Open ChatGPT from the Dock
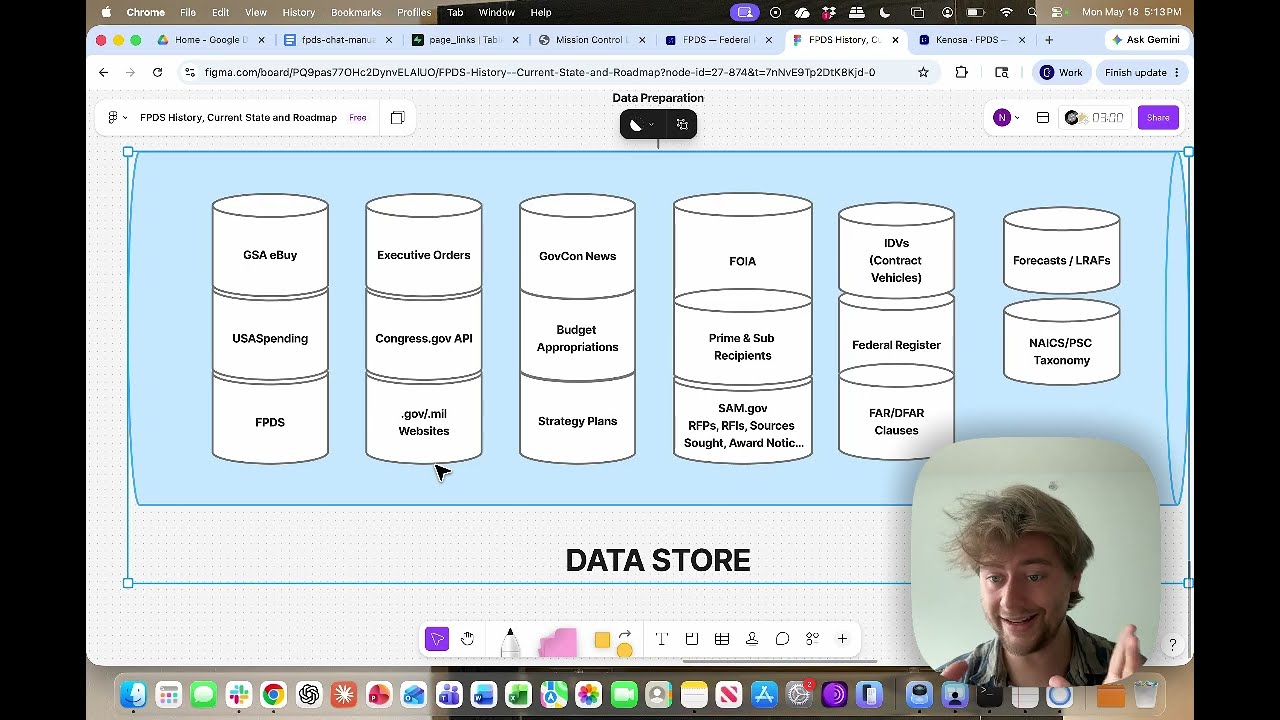Image resolution: width=1280 pixels, height=720 pixels. [x=308, y=694]
